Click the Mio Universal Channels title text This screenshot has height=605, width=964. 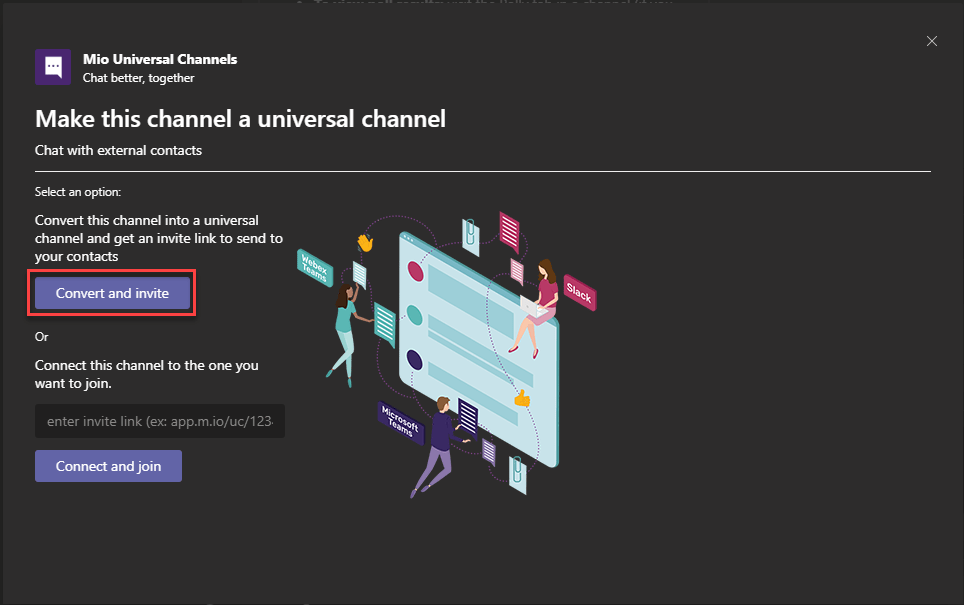point(160,59)
